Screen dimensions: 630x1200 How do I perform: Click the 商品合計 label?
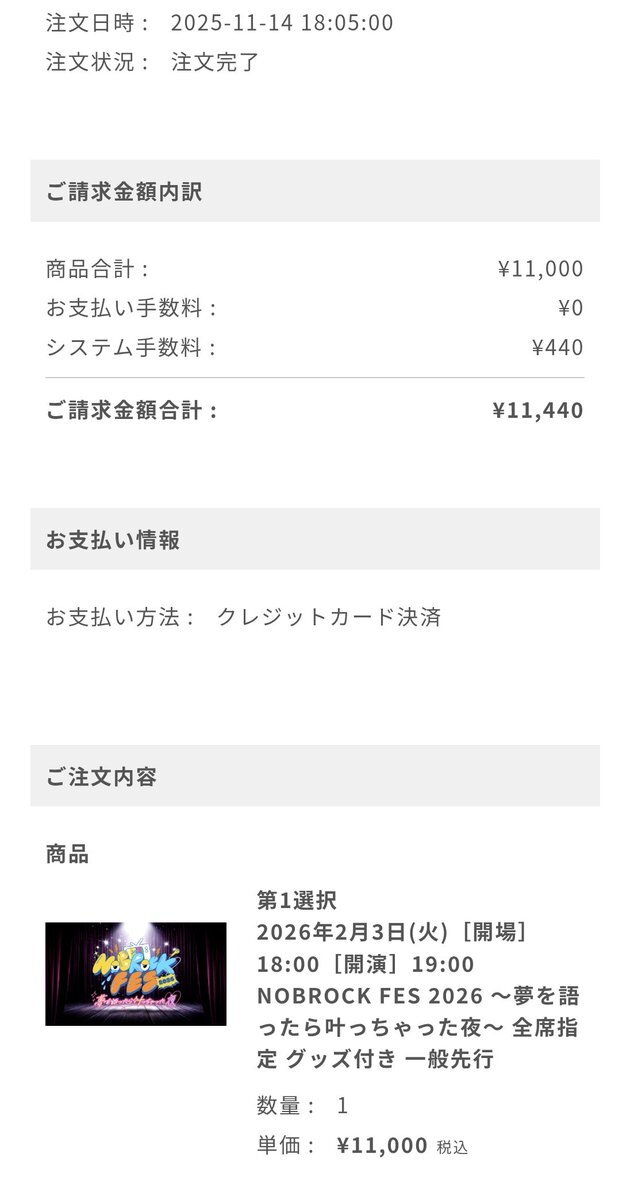(x=97, y=269)
